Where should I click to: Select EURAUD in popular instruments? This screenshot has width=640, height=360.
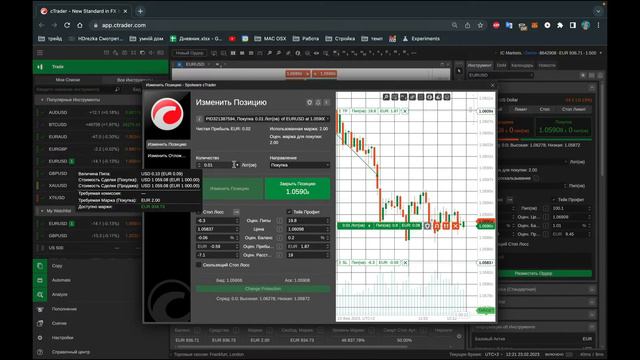[58, 137]
